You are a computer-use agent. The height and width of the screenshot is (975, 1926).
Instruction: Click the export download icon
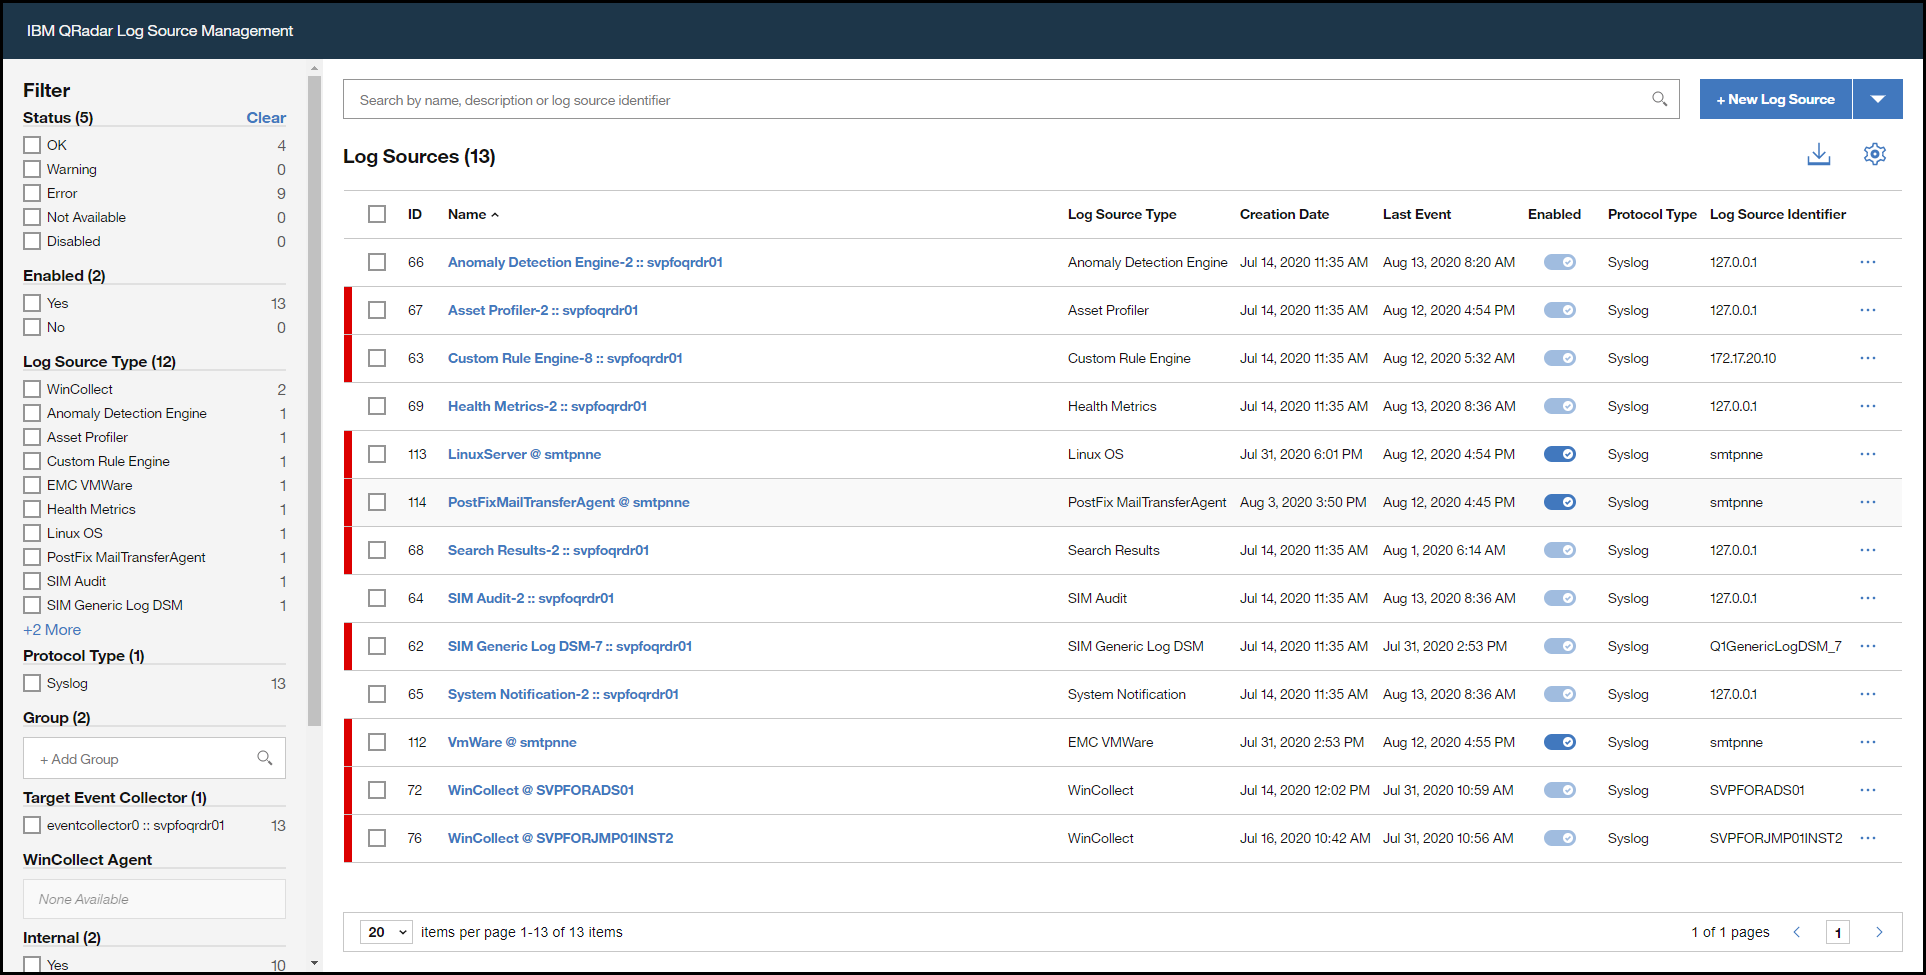[1819, 154]
